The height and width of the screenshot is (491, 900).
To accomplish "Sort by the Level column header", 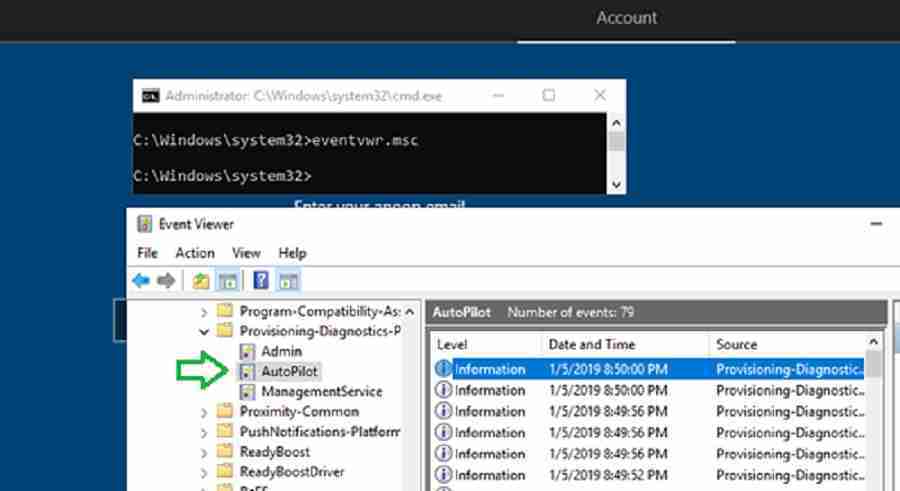I will click(486, 345).
